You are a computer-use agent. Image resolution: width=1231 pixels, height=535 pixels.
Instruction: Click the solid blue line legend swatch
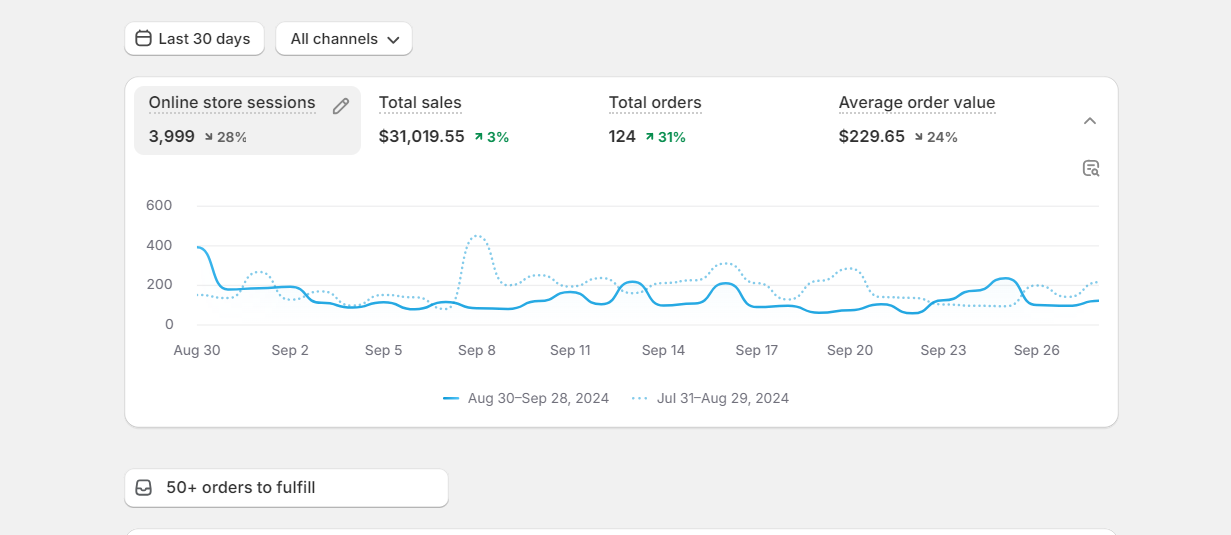tap(451, 398)
